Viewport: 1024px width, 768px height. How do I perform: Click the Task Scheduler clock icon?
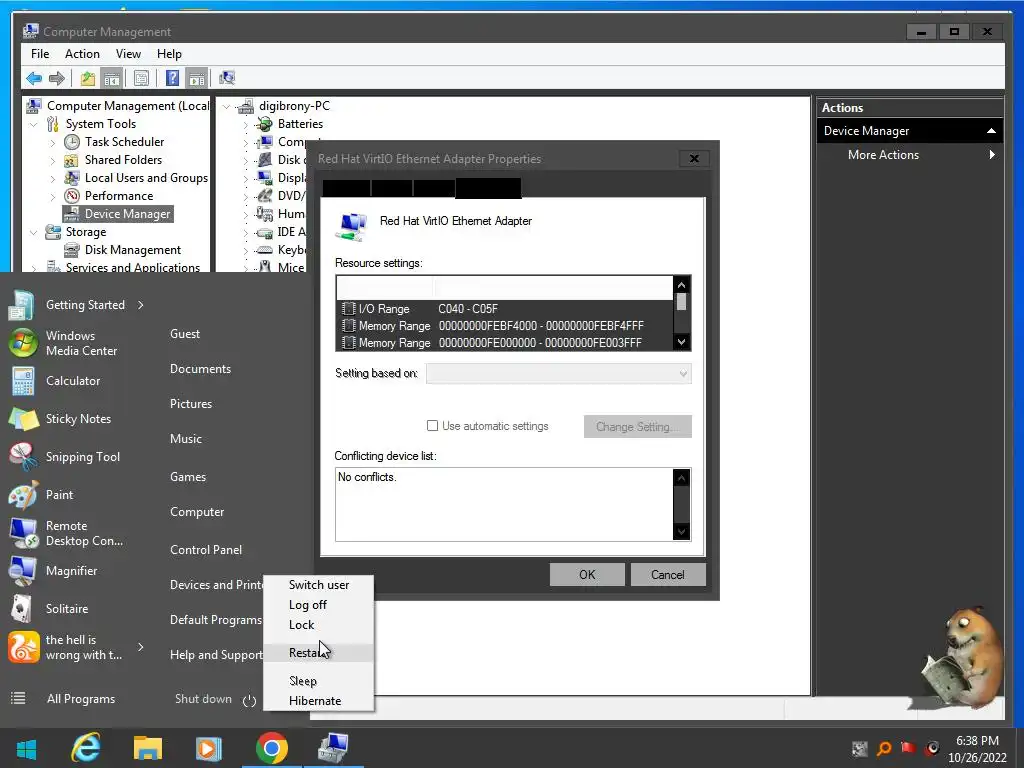72,142
